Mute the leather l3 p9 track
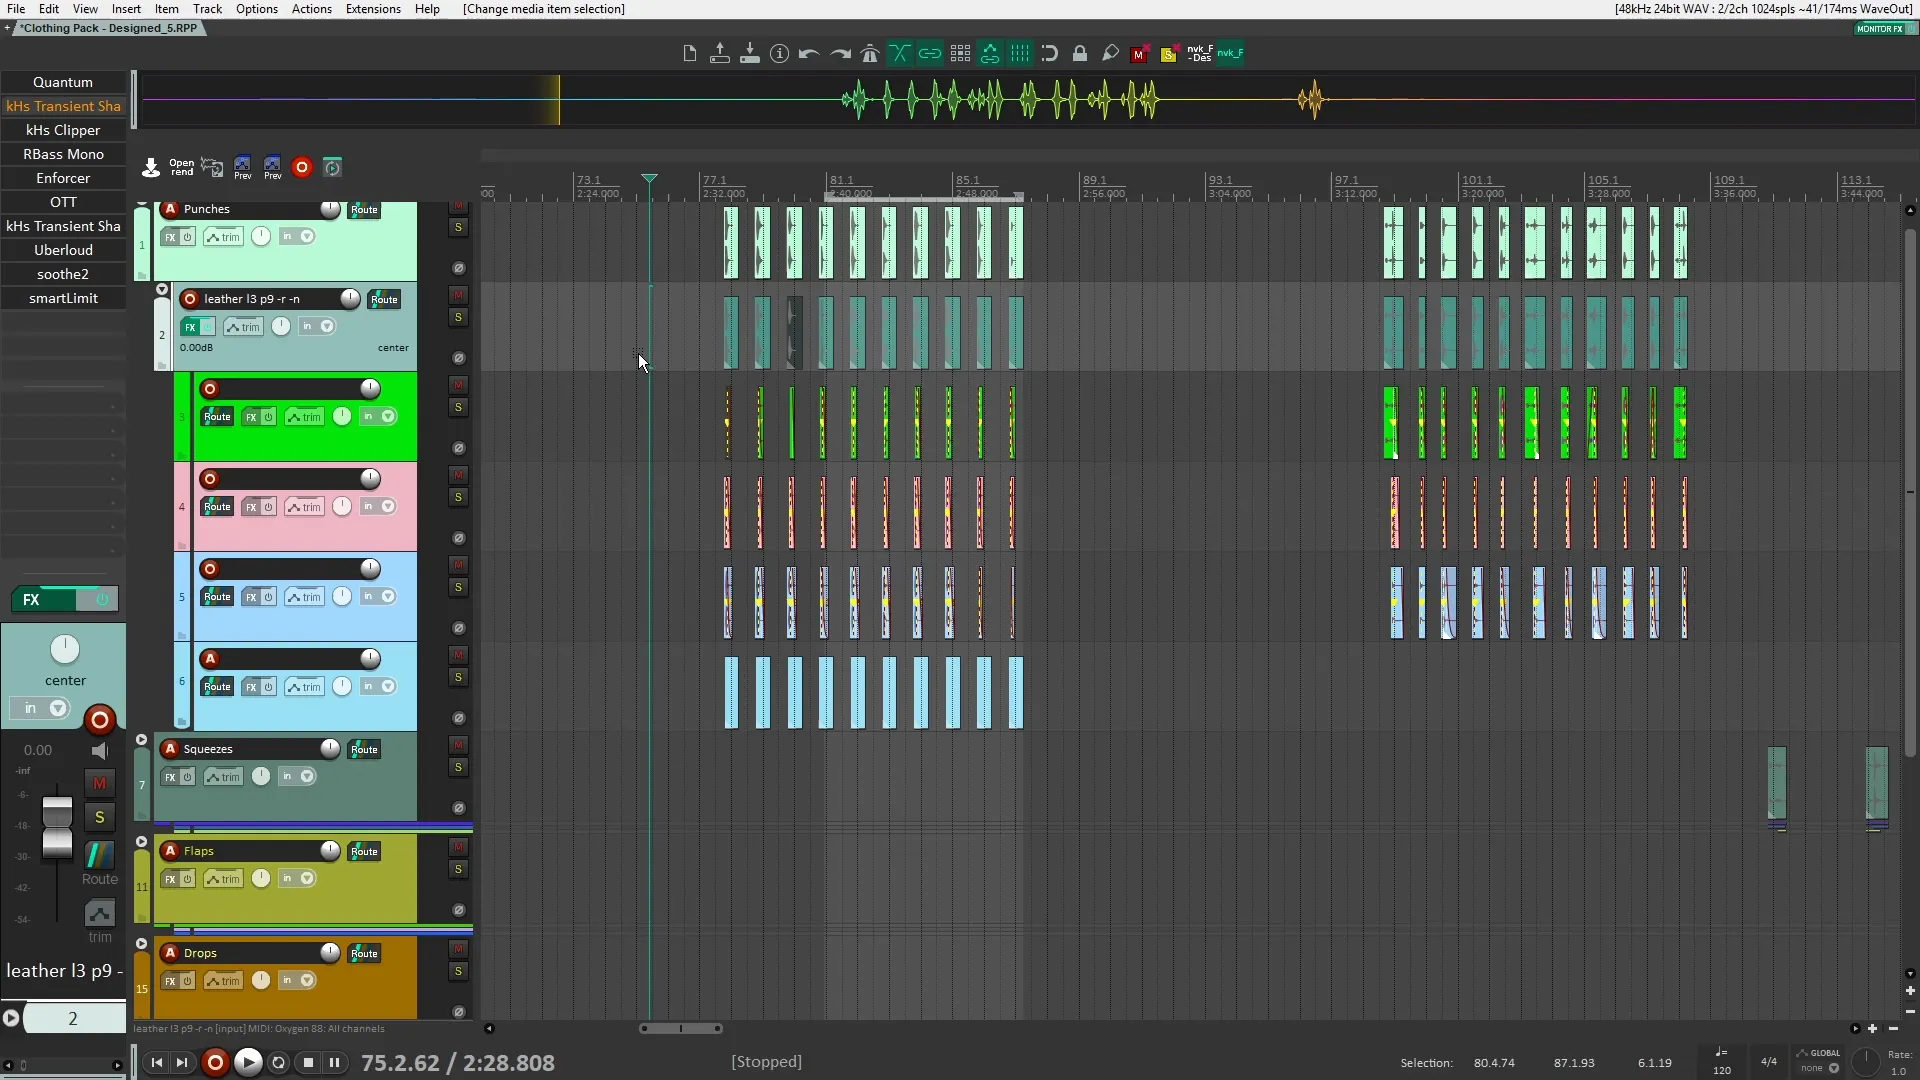 [458, 295]
